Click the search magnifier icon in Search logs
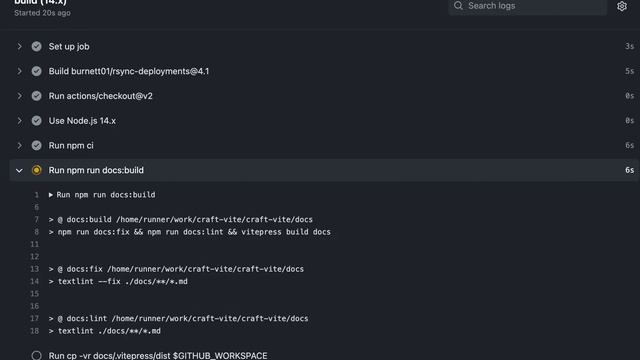Image resolution: width=640 pixels, height=360 pixels. [458, 6]
